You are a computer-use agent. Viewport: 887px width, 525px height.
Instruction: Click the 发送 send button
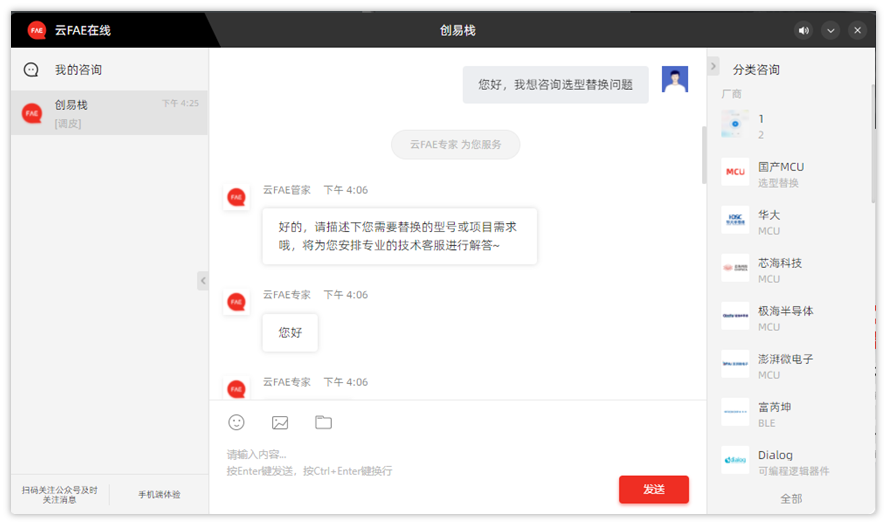[653, 489]
